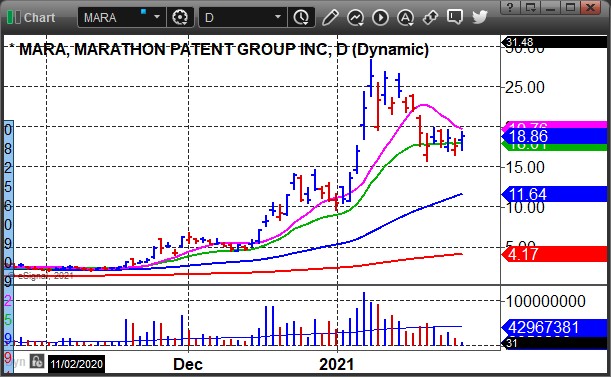The image size is (611, 377).
Task: Click the green Chart window icon
Action: 14,18
